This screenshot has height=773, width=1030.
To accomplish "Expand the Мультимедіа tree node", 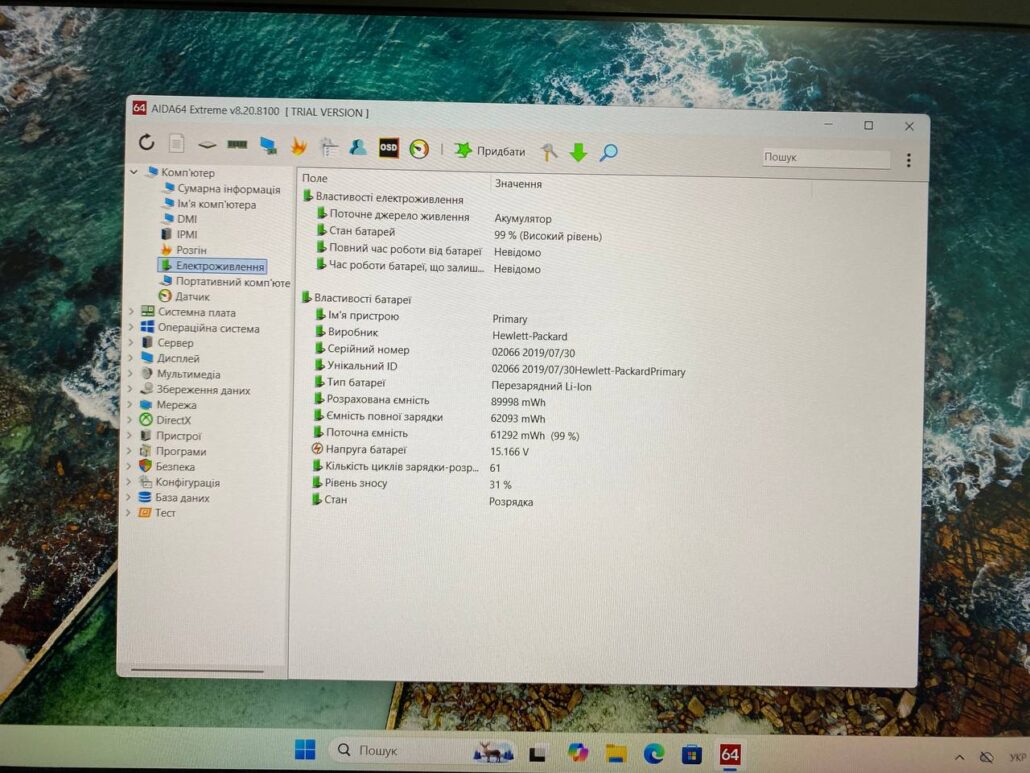I will click(x=130, y=374).
